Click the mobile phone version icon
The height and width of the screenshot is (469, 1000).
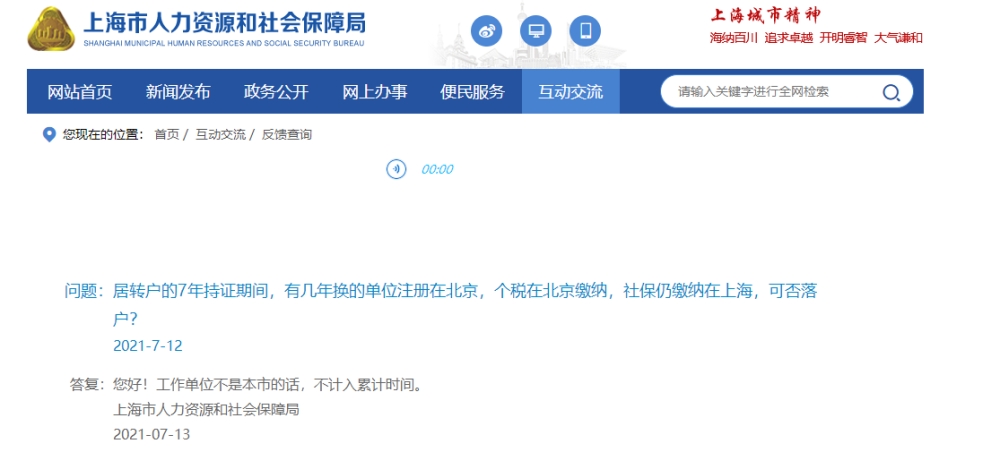(x=585, y=31)
